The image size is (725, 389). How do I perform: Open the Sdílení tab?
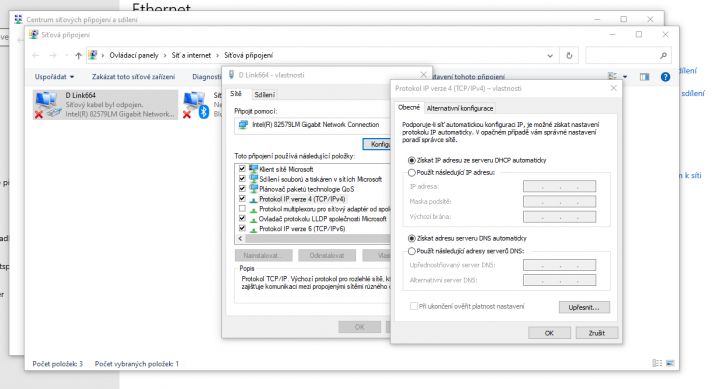264,95
